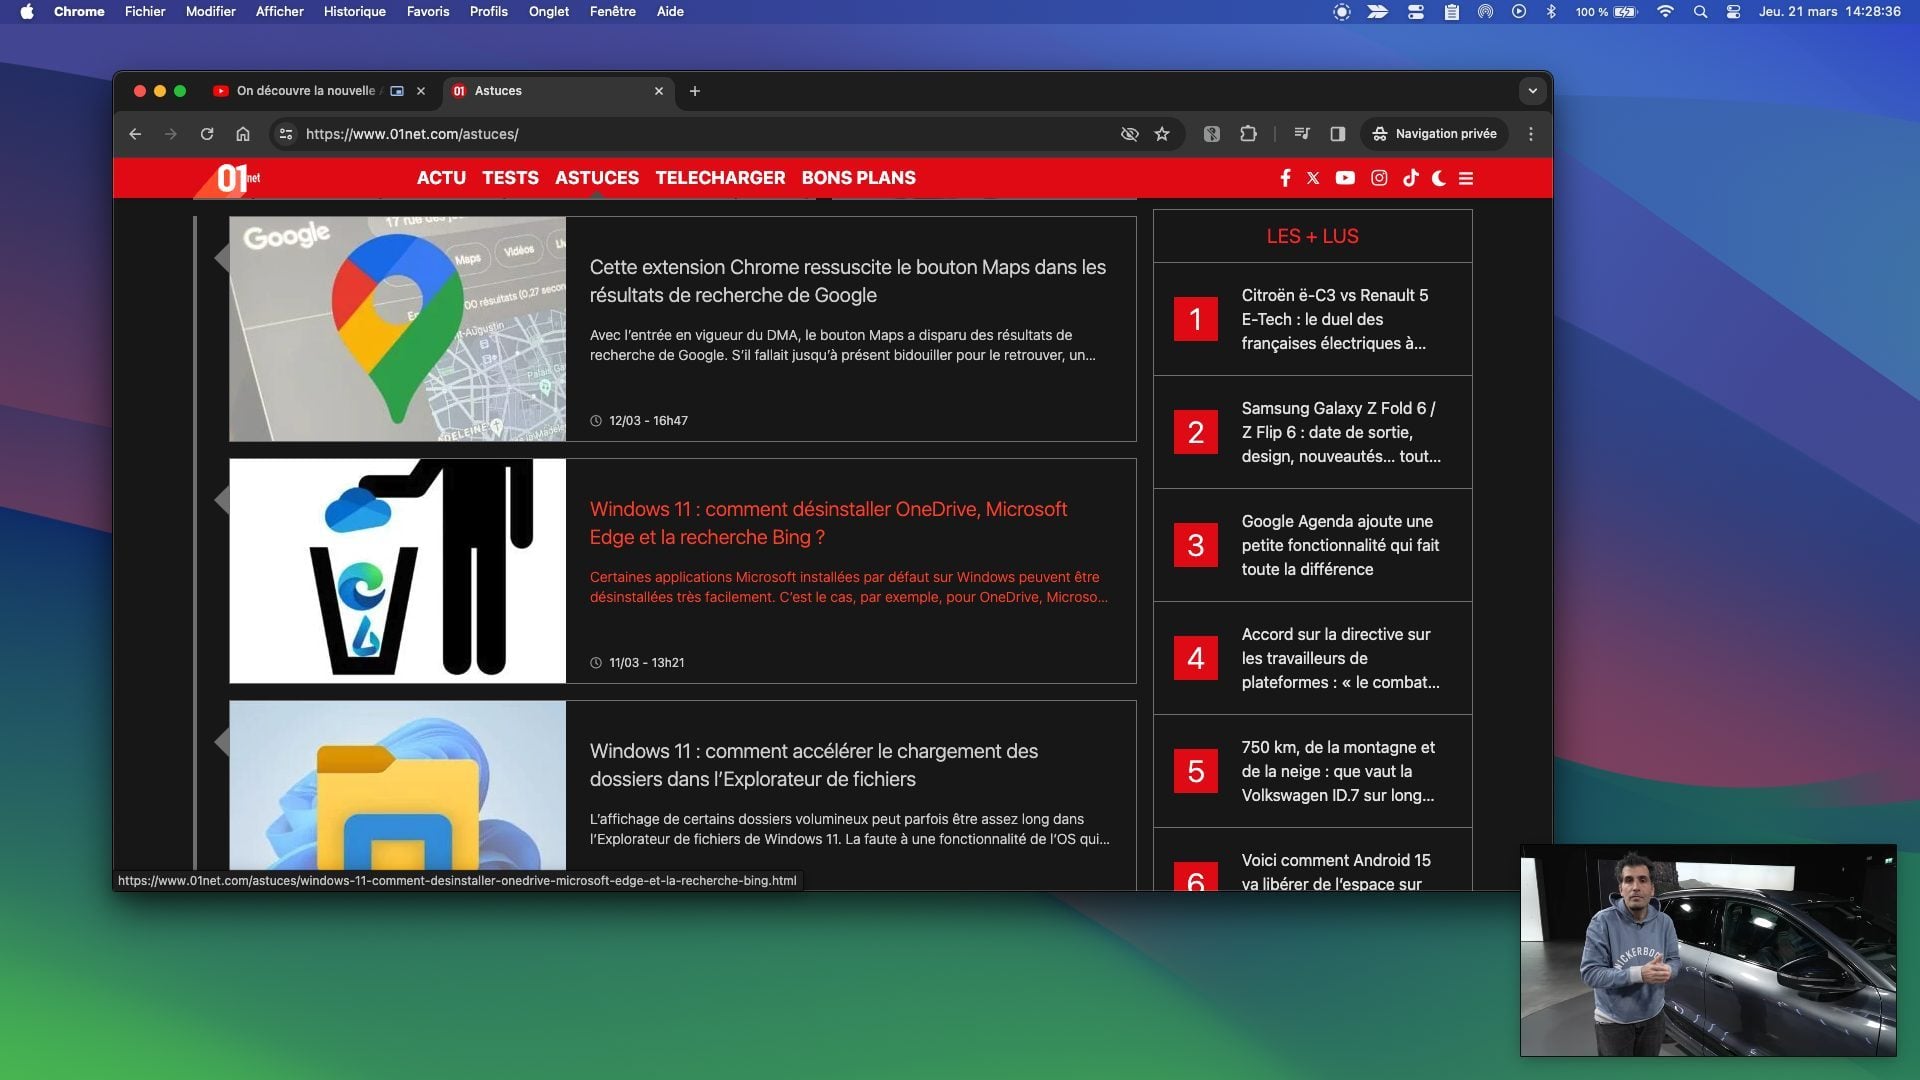Open the Historique menu
Screen dimensions: 1920x1080
coord(354,12)
